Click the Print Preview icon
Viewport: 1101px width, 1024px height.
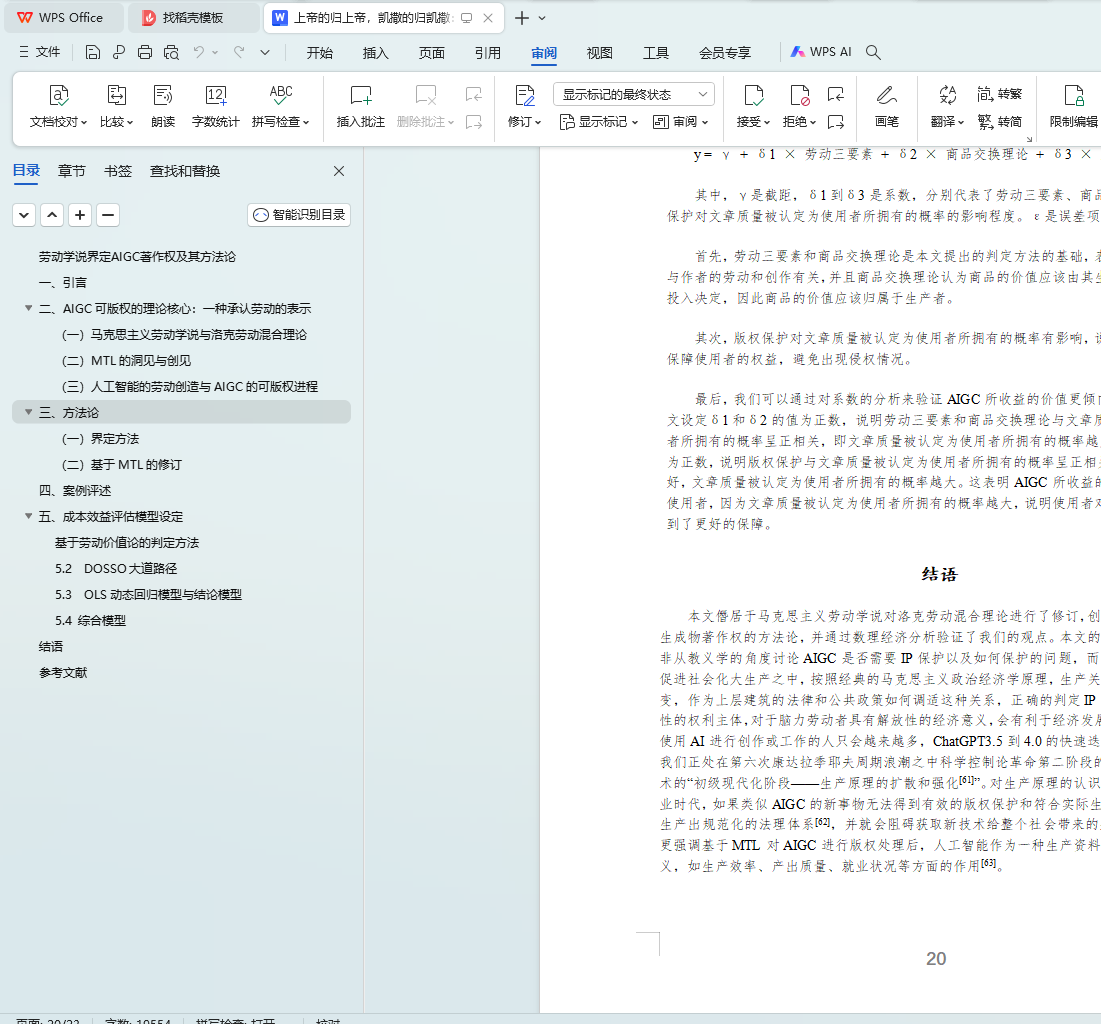point(171,52)
